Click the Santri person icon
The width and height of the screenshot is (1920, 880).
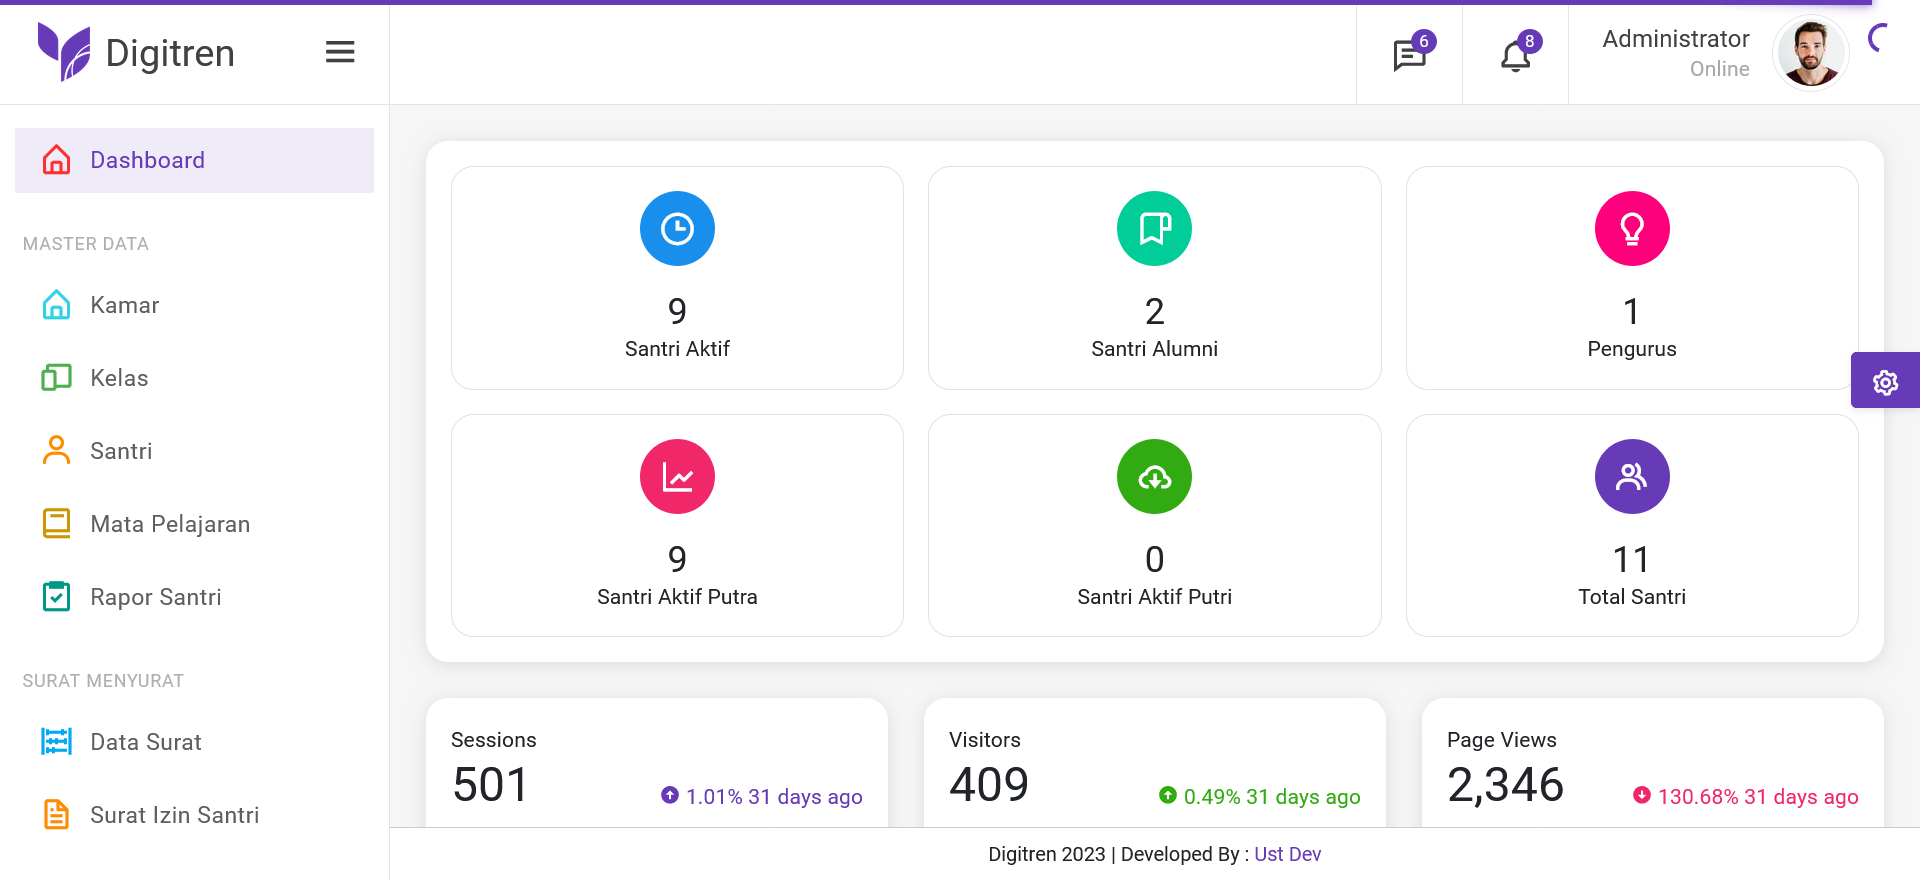57,451
